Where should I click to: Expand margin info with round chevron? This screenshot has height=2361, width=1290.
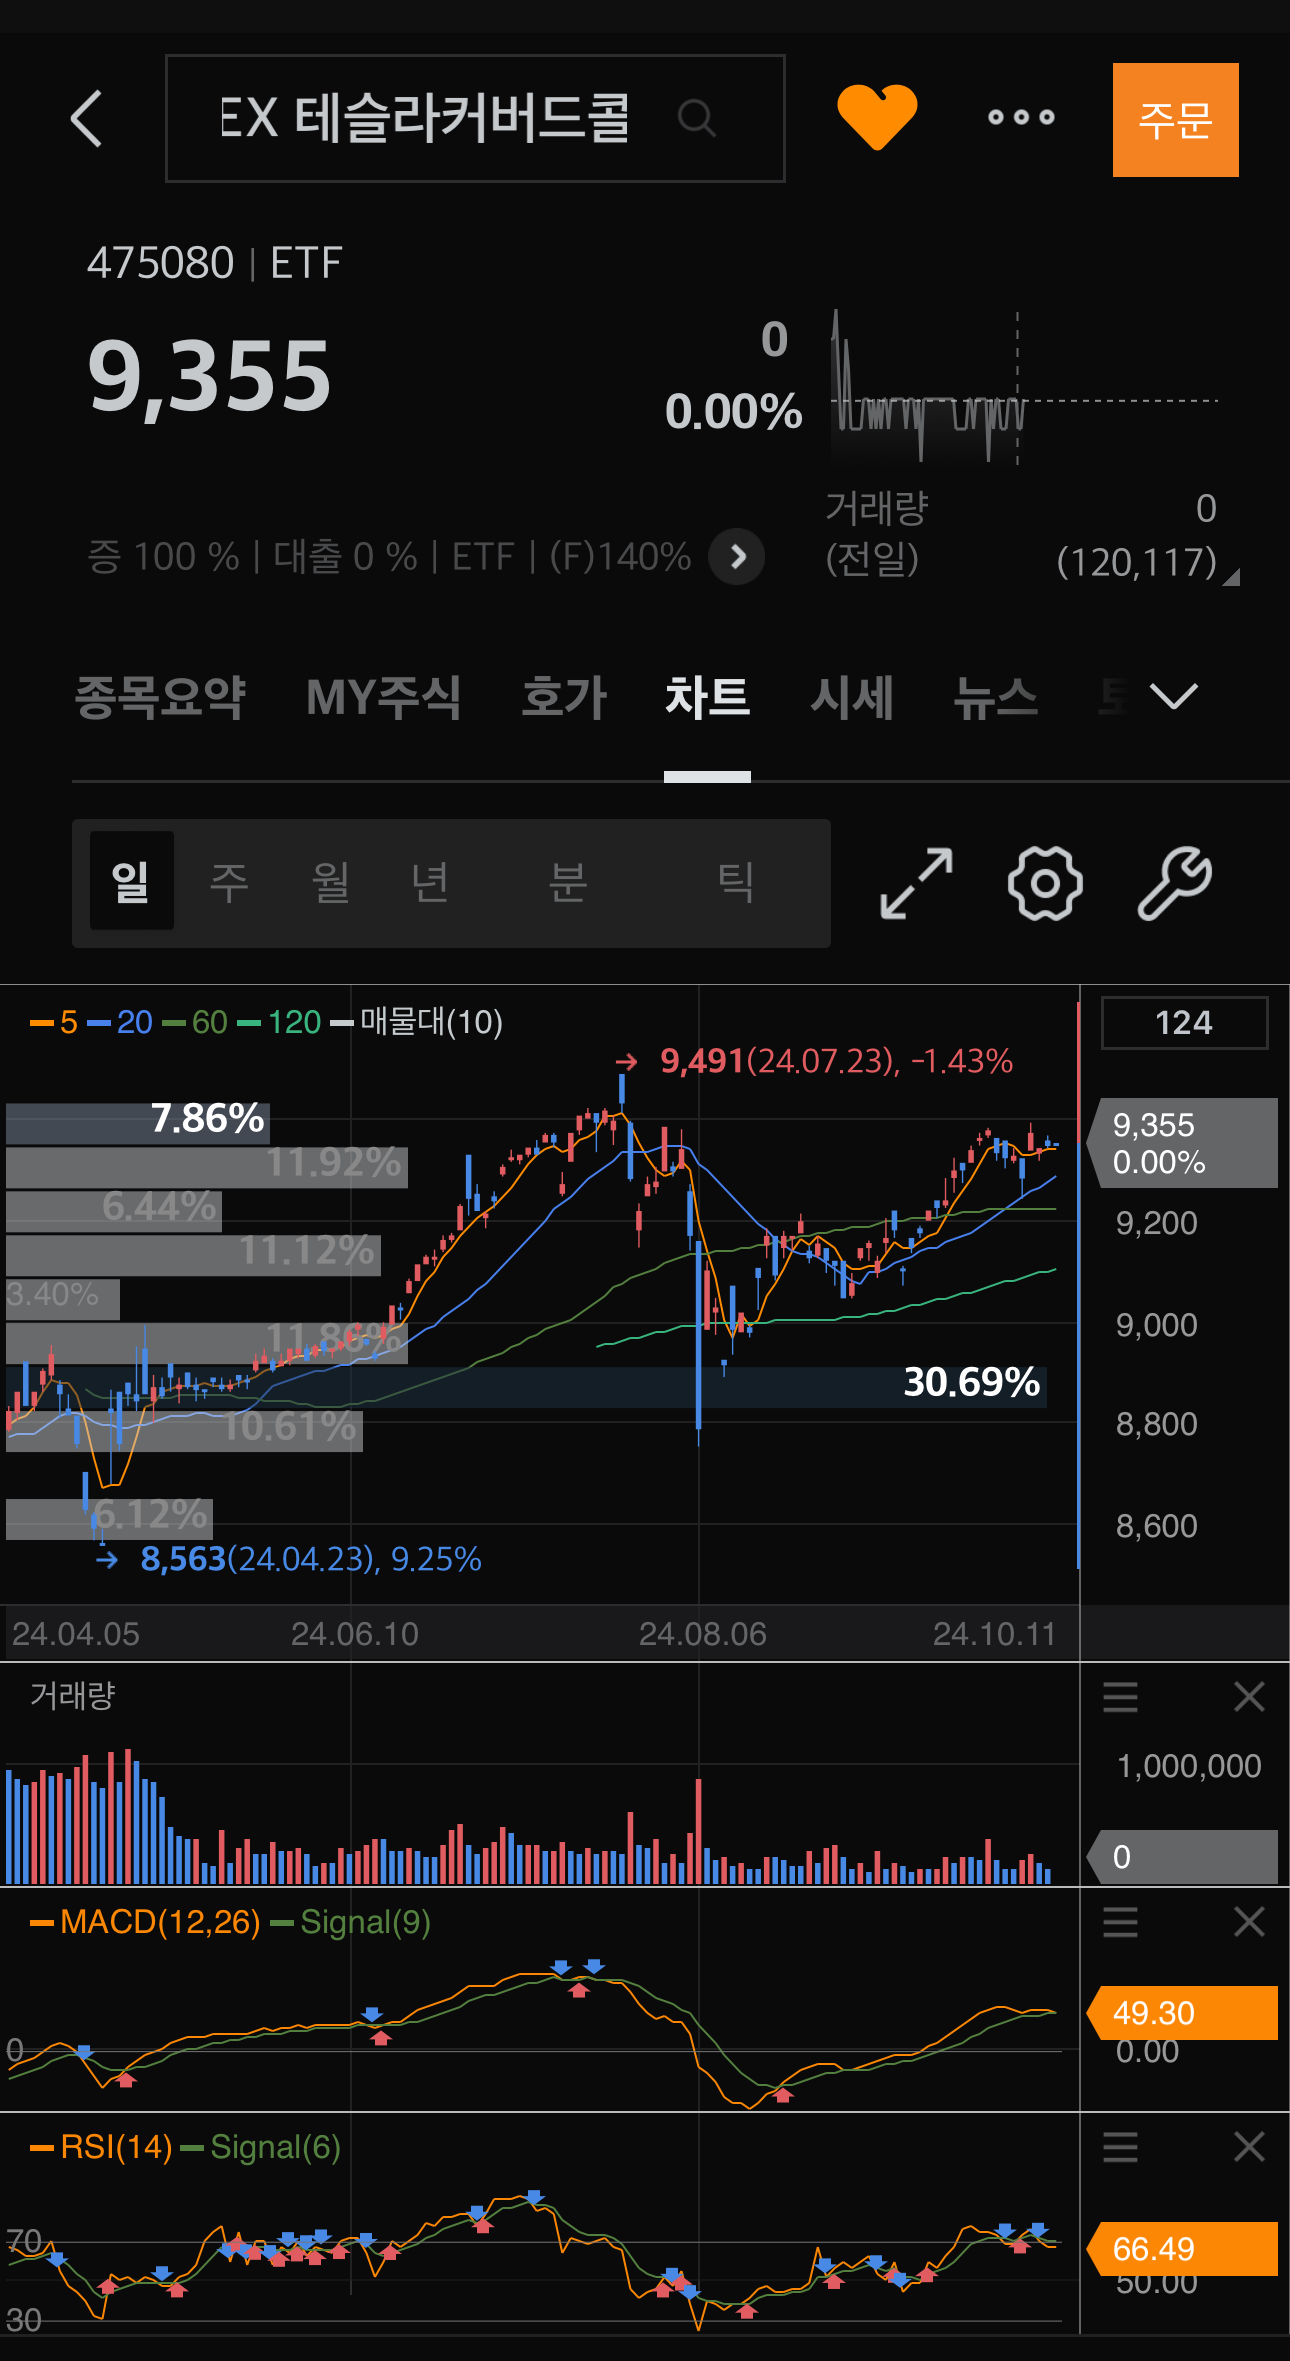coord(737,557)
